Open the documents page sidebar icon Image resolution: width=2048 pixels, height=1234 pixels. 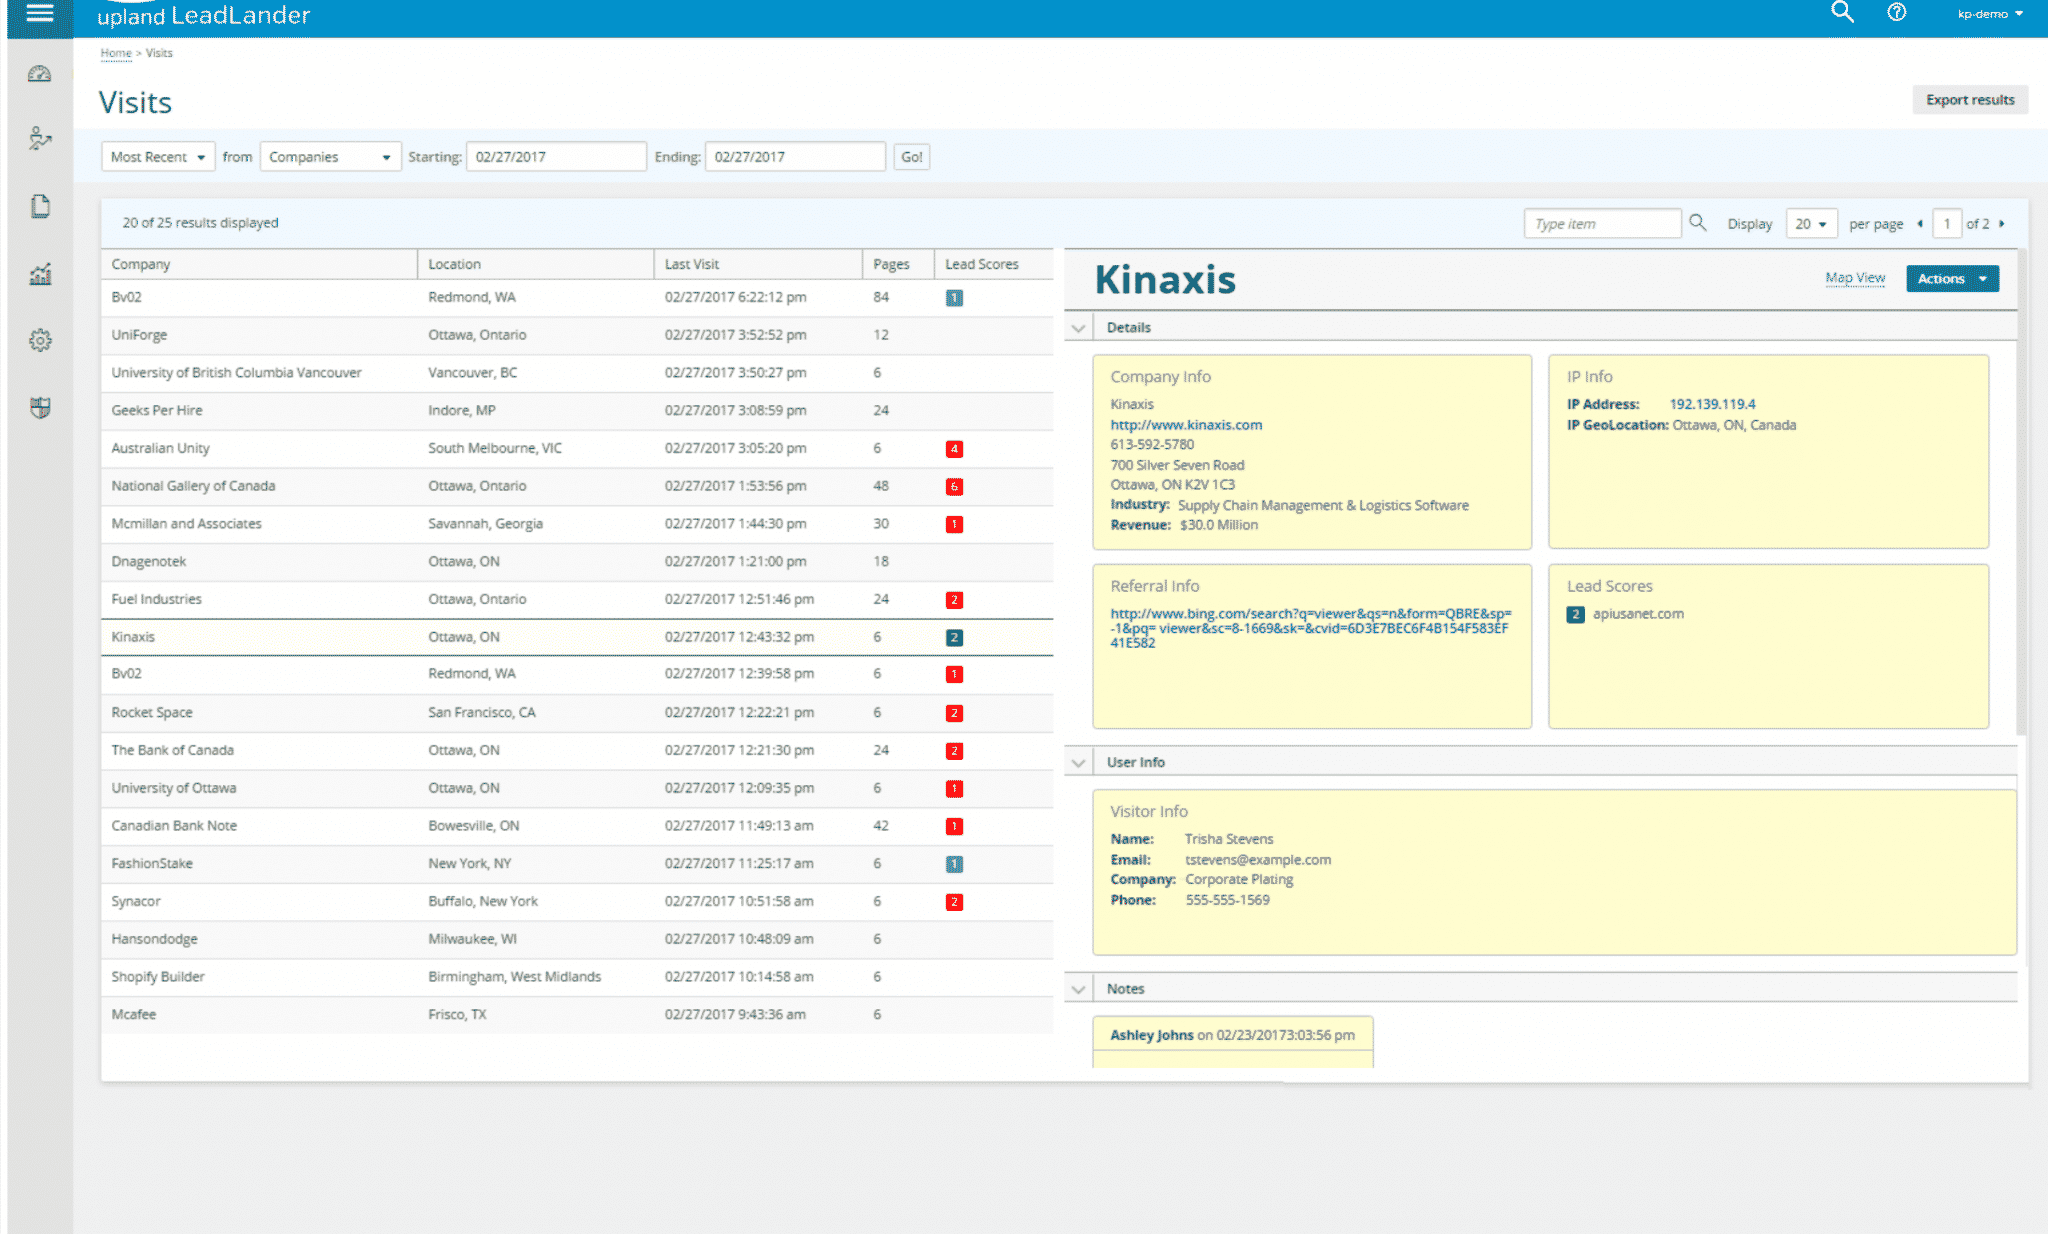point(40,206)
